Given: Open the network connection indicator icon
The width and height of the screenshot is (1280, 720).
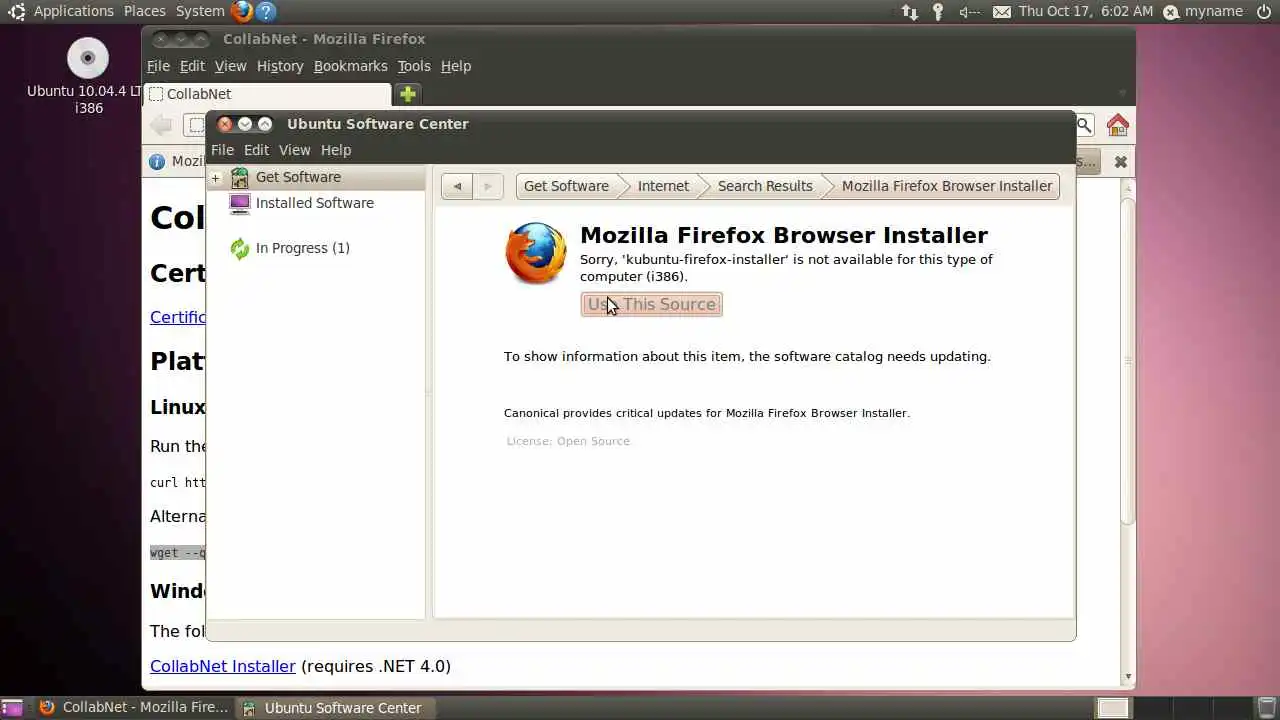Looking at the screenshot, I should 909,12.
